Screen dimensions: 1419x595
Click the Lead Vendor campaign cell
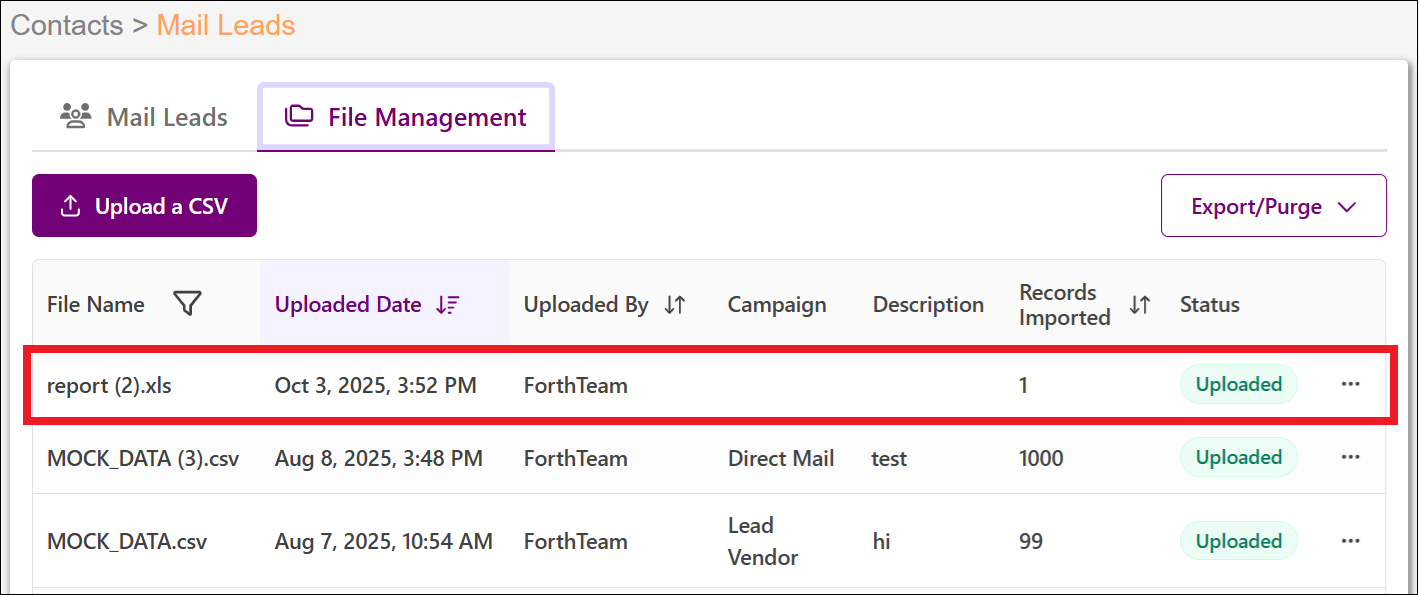(763, 541)
